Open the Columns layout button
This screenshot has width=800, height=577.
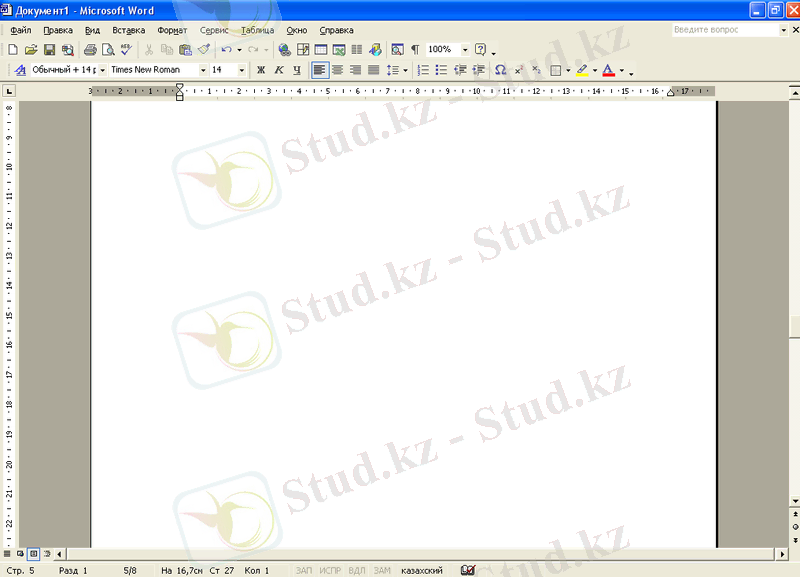click(357, 49)
